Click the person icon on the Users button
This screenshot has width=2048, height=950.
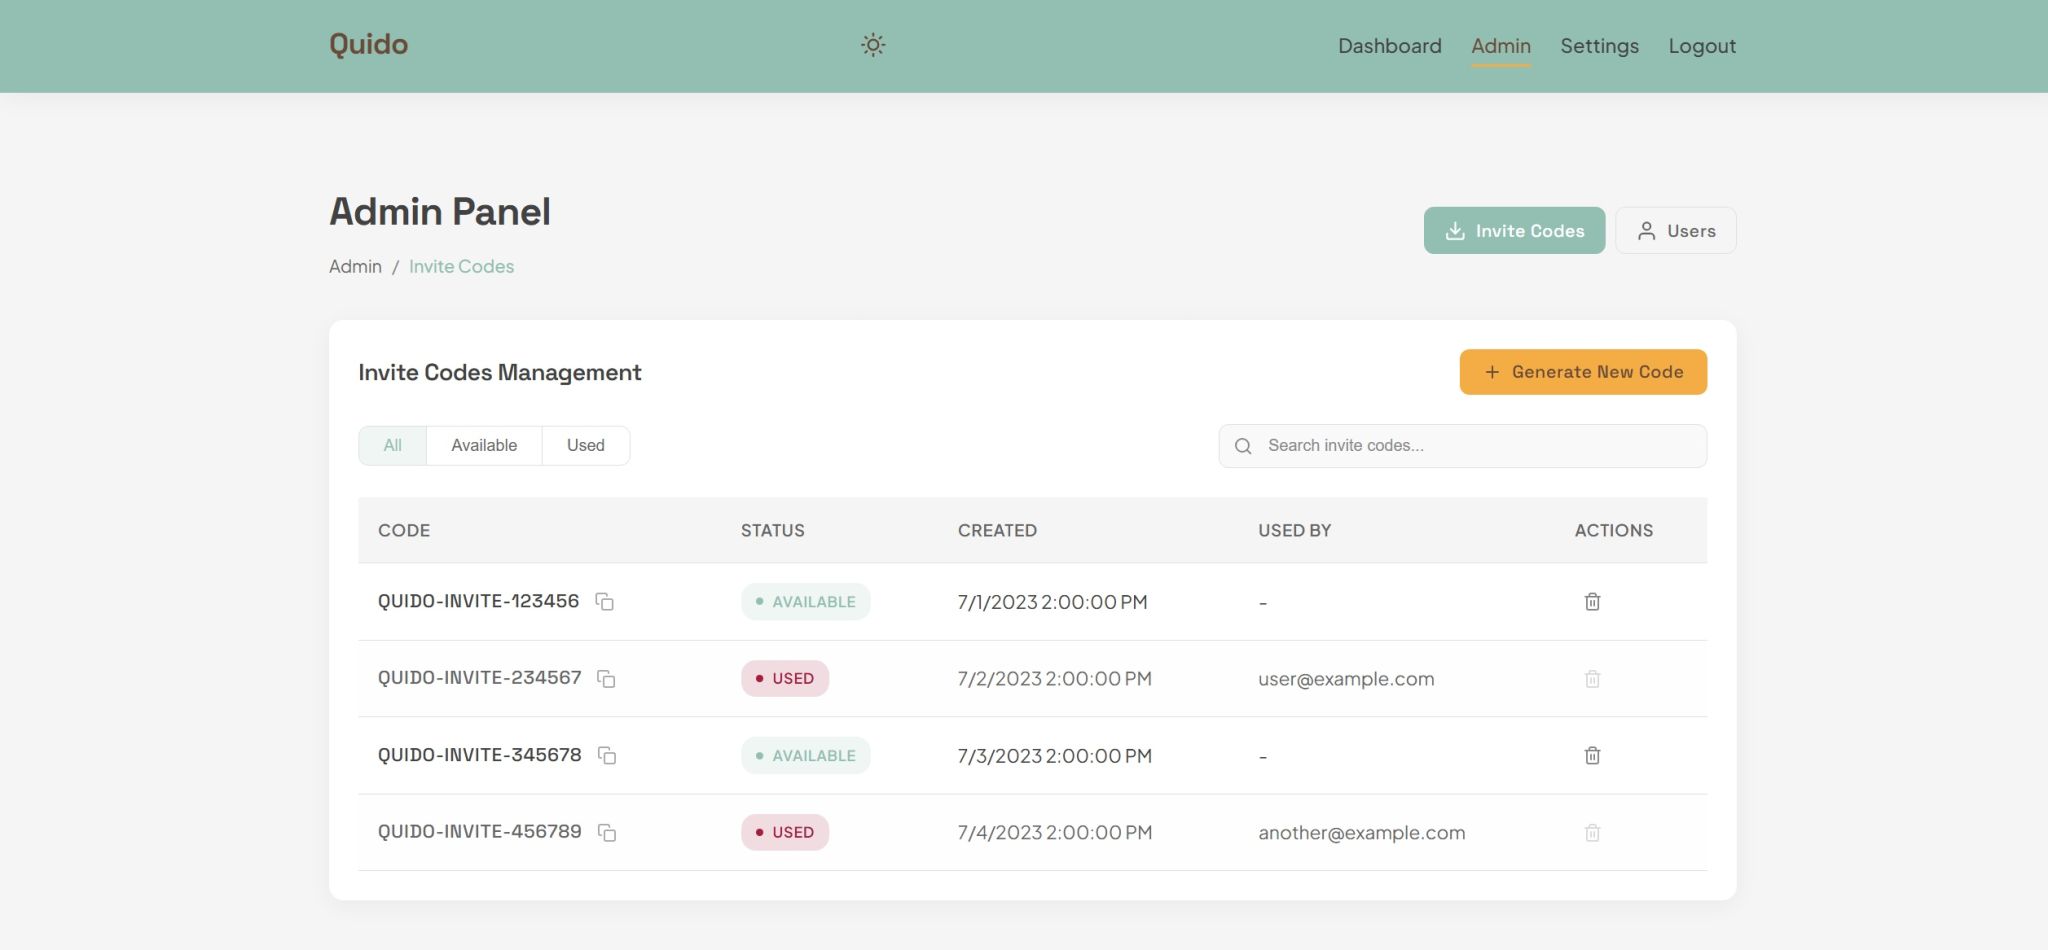pos(1645,229)
